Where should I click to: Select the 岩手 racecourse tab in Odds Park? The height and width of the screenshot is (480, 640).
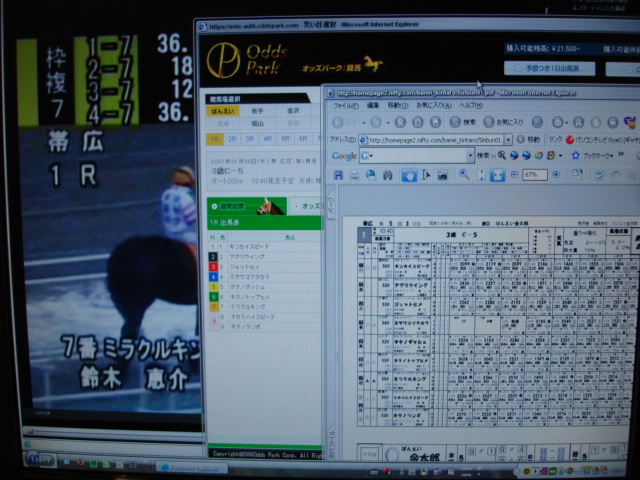tap(257, 111)
